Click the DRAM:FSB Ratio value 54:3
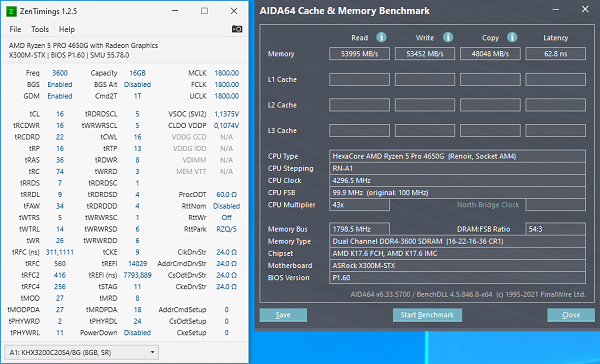Screen dimensions: 600x364 point(556,229)
